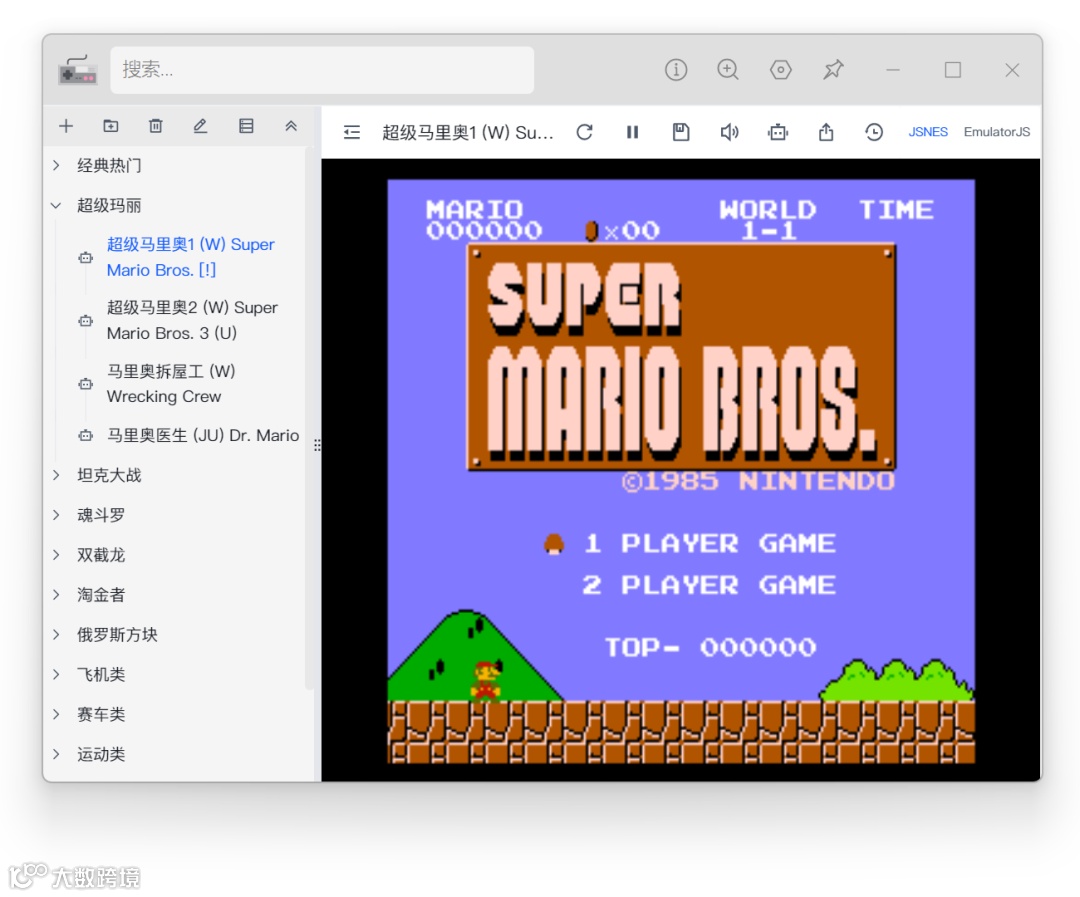Image resolution: width=1080 pixels, height=897 pixels.
Task: Close the emulator window
Action: point(1012,70)
